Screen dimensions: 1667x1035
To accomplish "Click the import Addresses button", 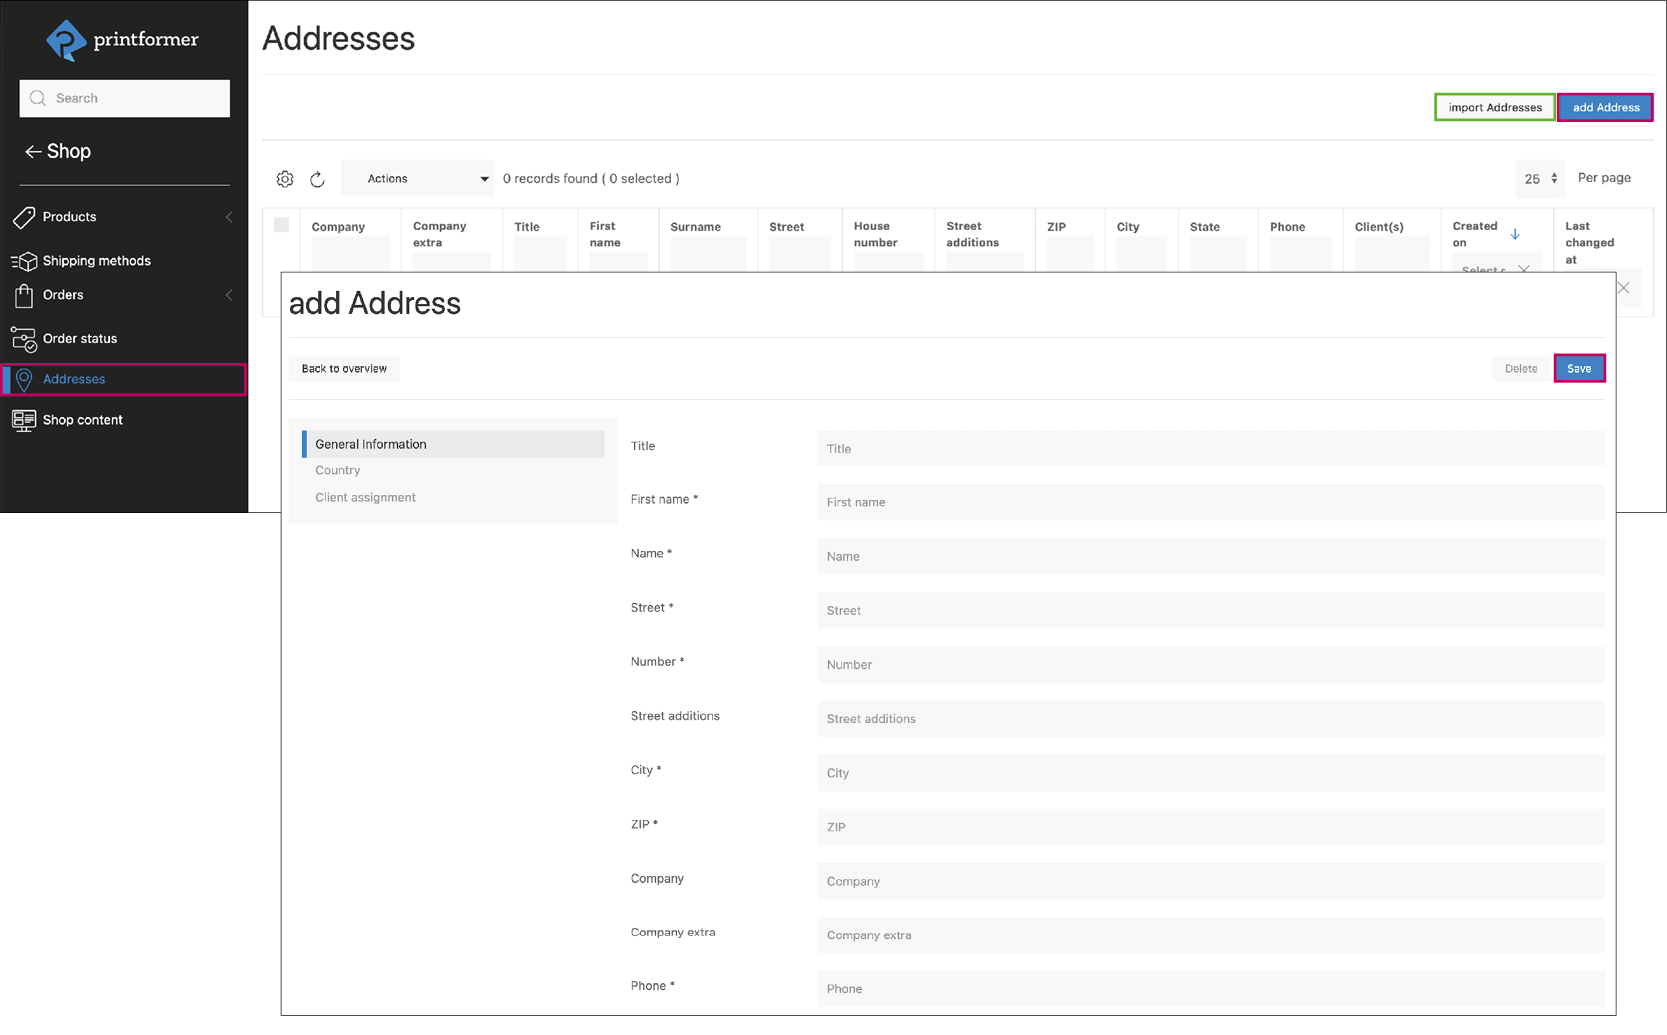I will tap(1494, 107).
